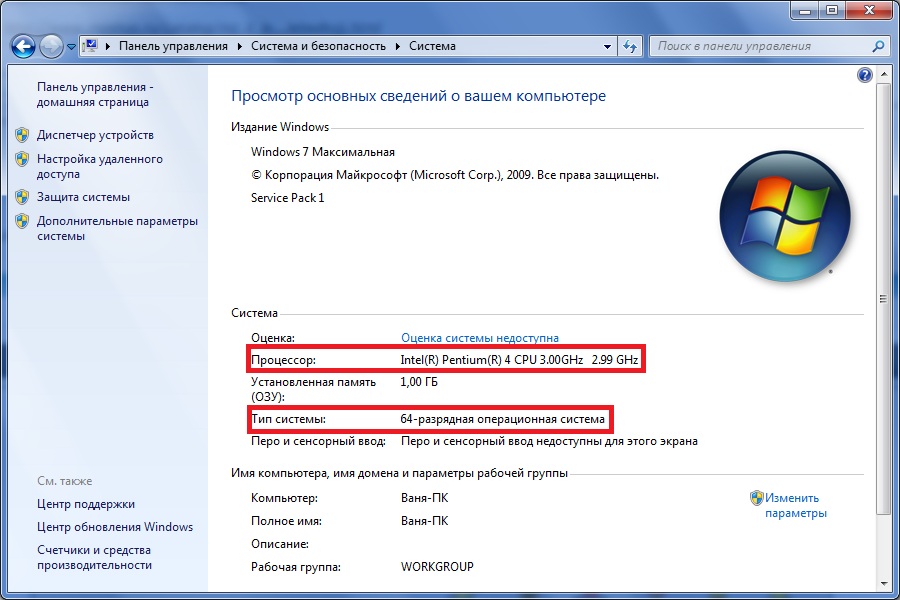The image size is (900, 600).
Task: Click Ваня-ПК next to Компьютер
Action: click(425, 498)
